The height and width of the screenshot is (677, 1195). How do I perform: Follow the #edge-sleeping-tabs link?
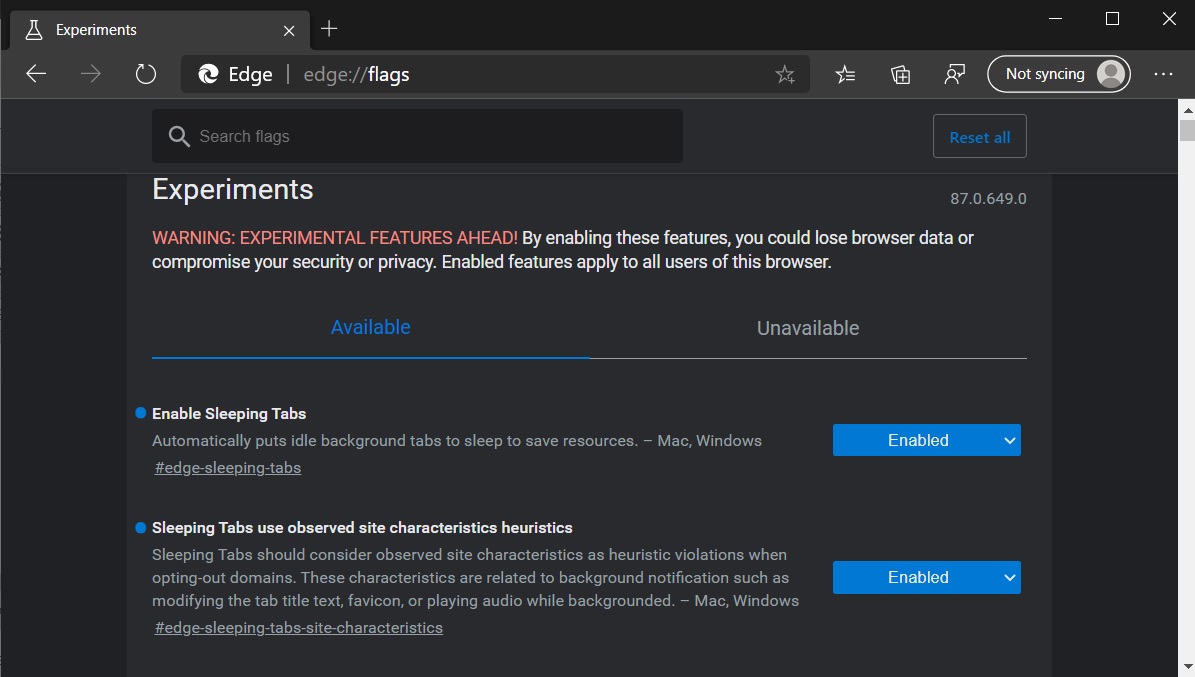(x=228, y=467)
